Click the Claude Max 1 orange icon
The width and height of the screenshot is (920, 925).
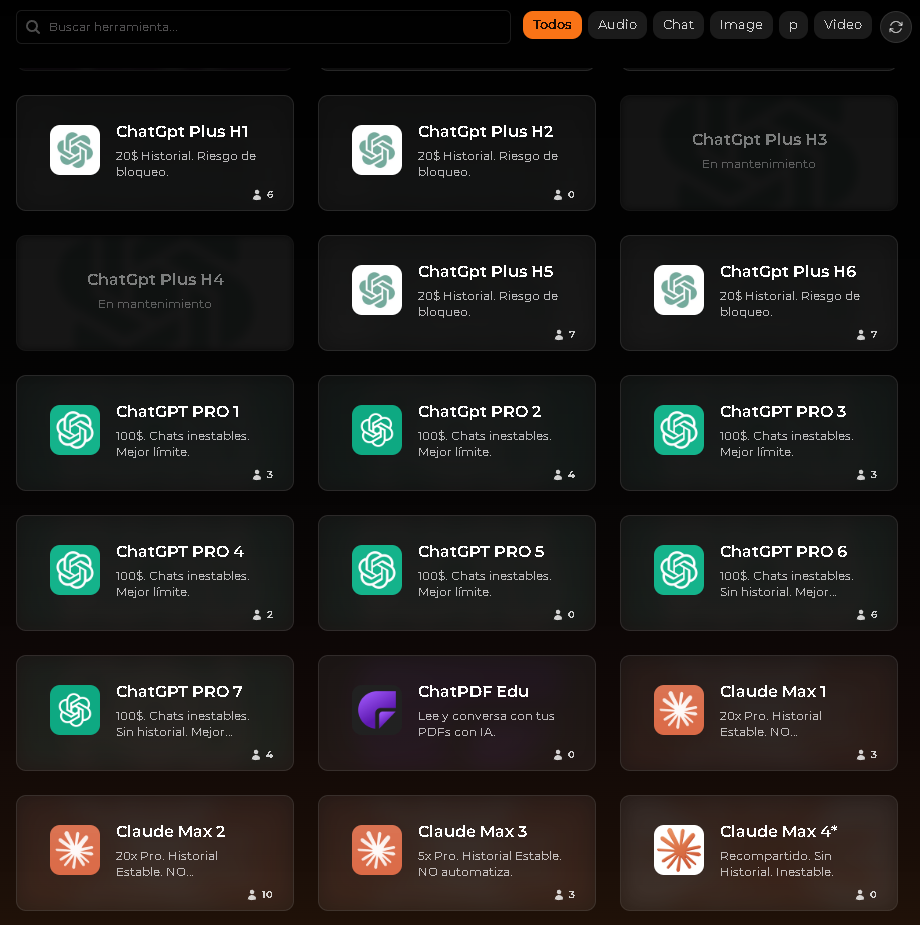(x=679, y=710)
